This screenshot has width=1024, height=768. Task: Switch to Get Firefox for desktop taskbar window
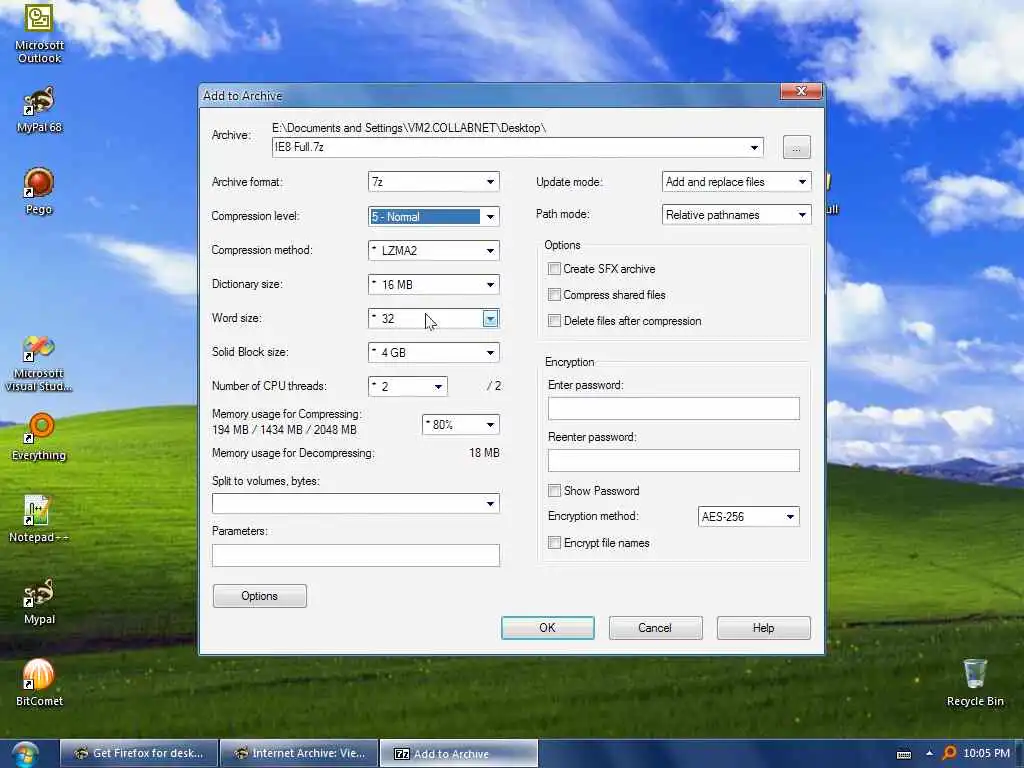point(138,753)
